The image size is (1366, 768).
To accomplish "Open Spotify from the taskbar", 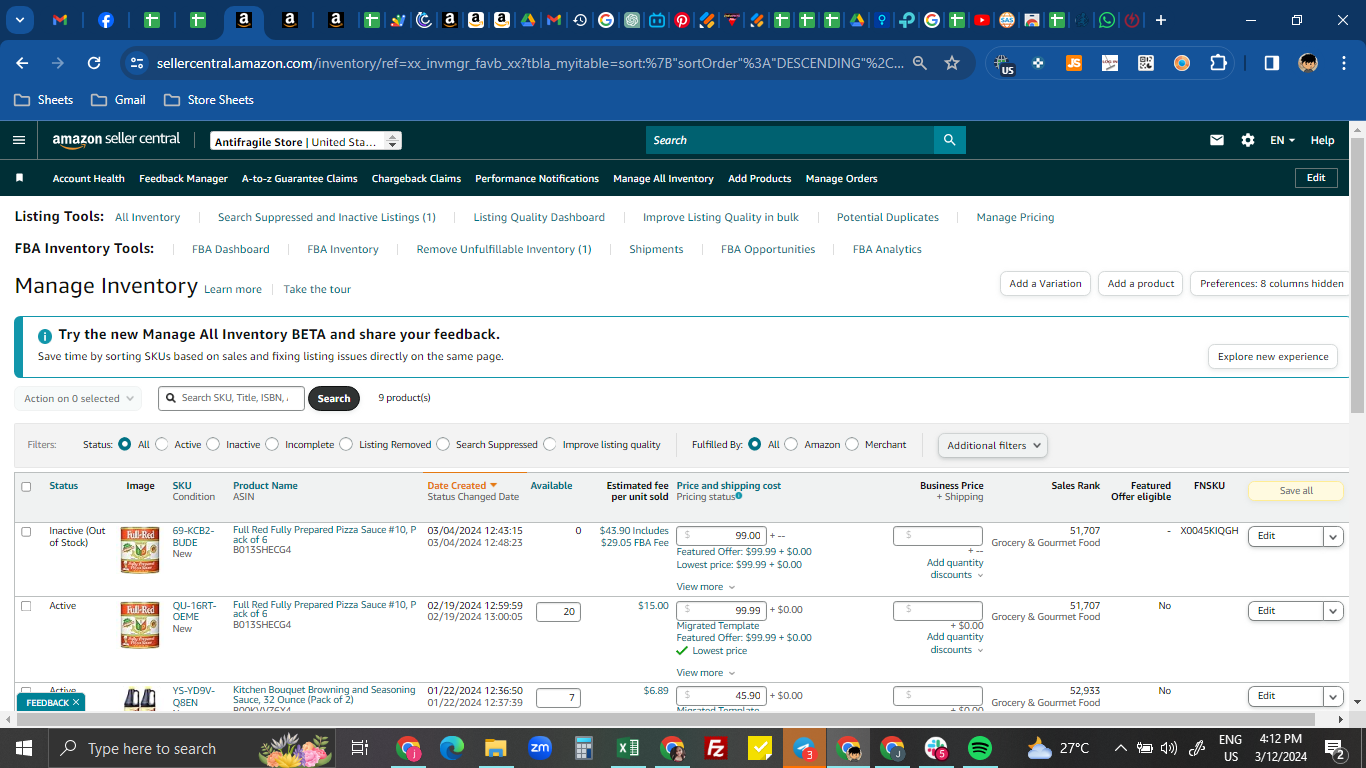I will coord(980,748).
